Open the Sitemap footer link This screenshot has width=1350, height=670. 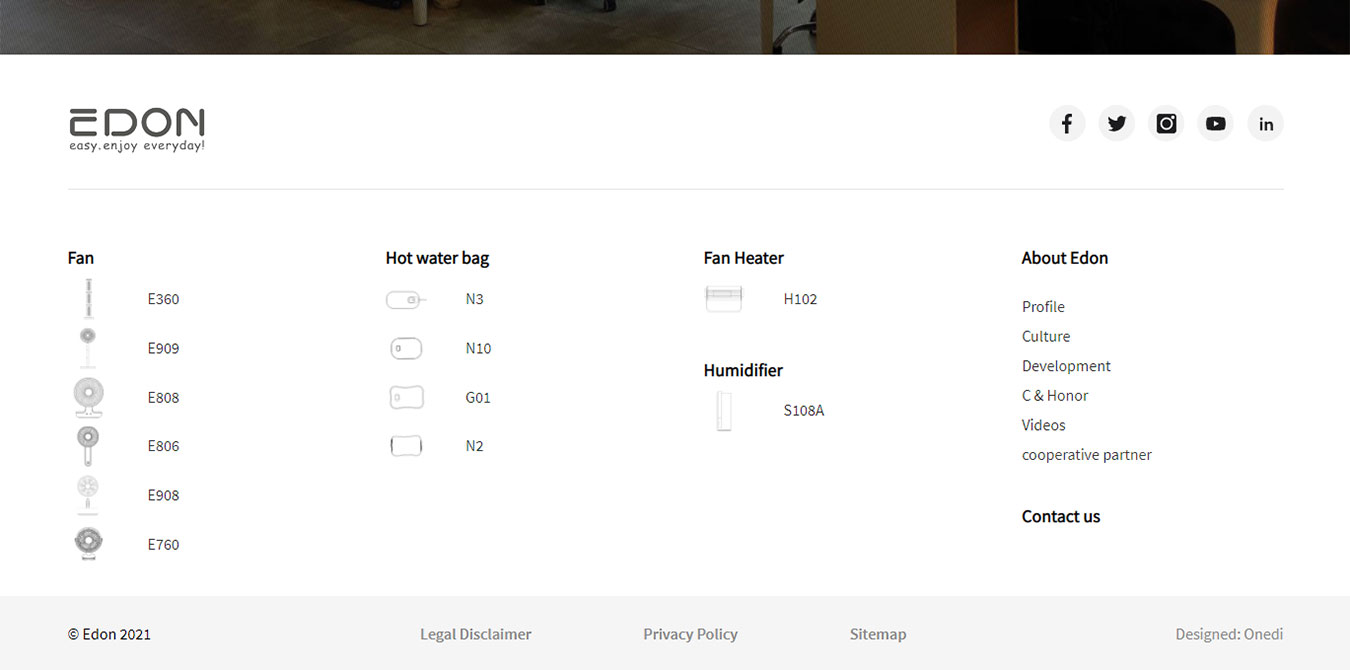tap(877, 634)
